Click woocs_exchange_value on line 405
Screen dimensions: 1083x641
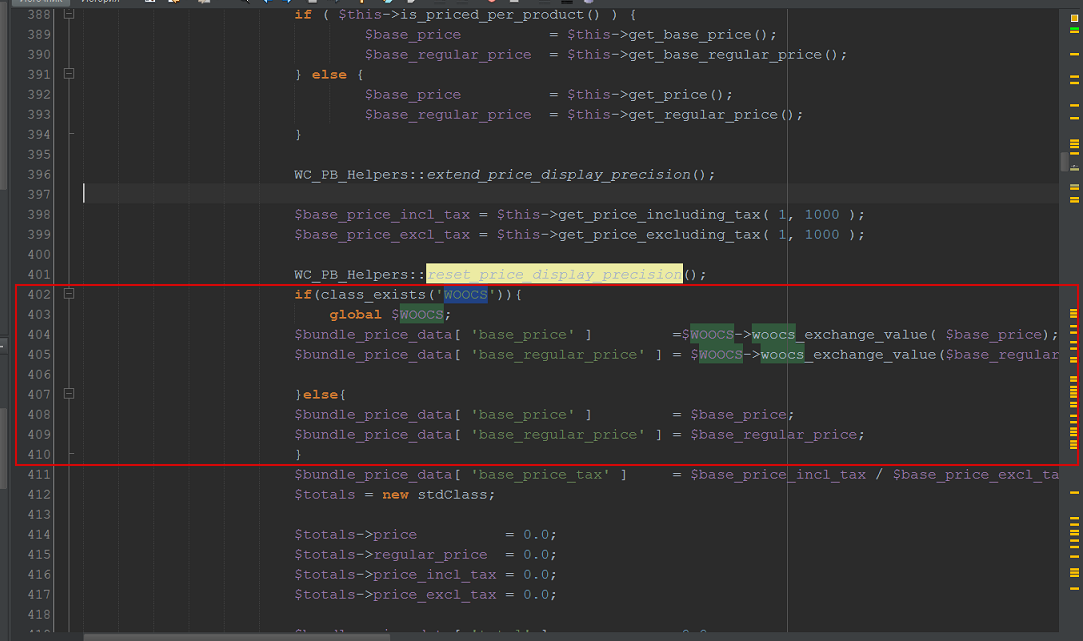click(848, 355)
